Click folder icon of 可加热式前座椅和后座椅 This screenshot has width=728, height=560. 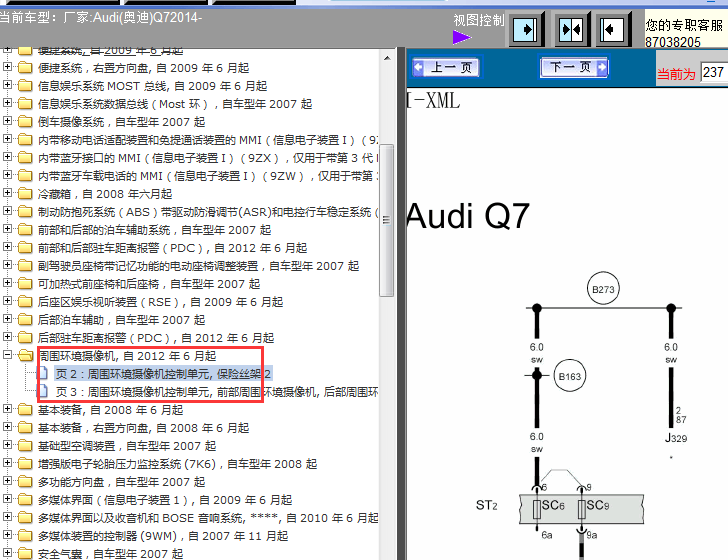25,284
